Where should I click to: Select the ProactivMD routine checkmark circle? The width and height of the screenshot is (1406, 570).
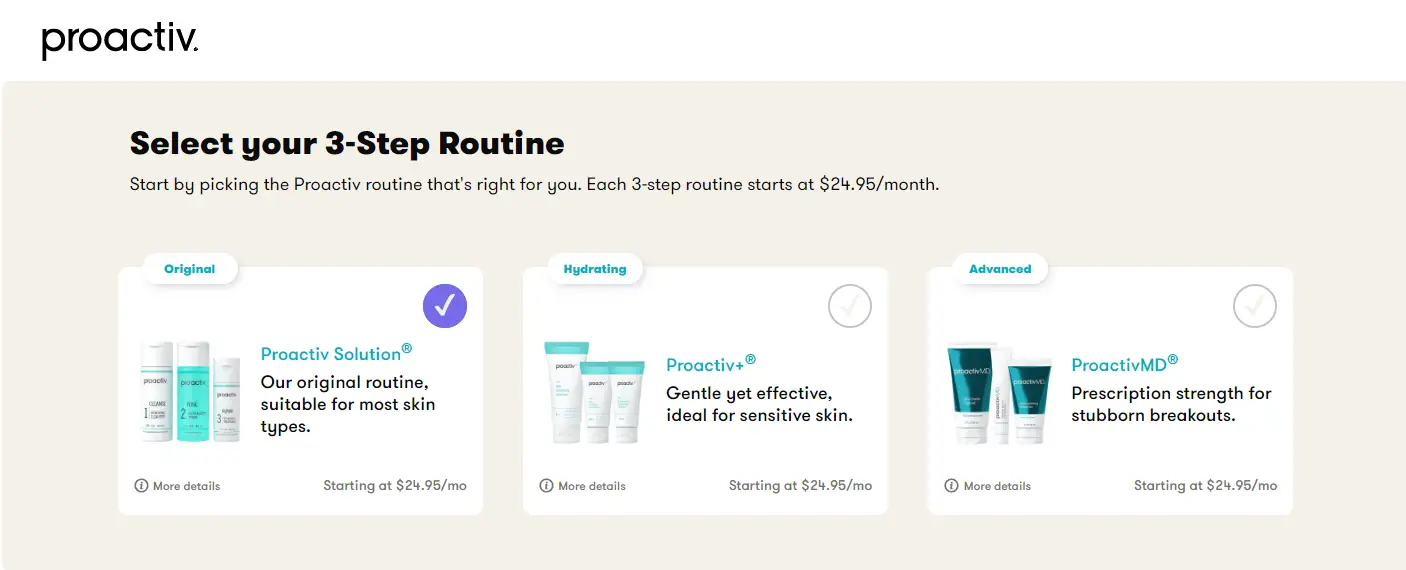pos(1255,306)
